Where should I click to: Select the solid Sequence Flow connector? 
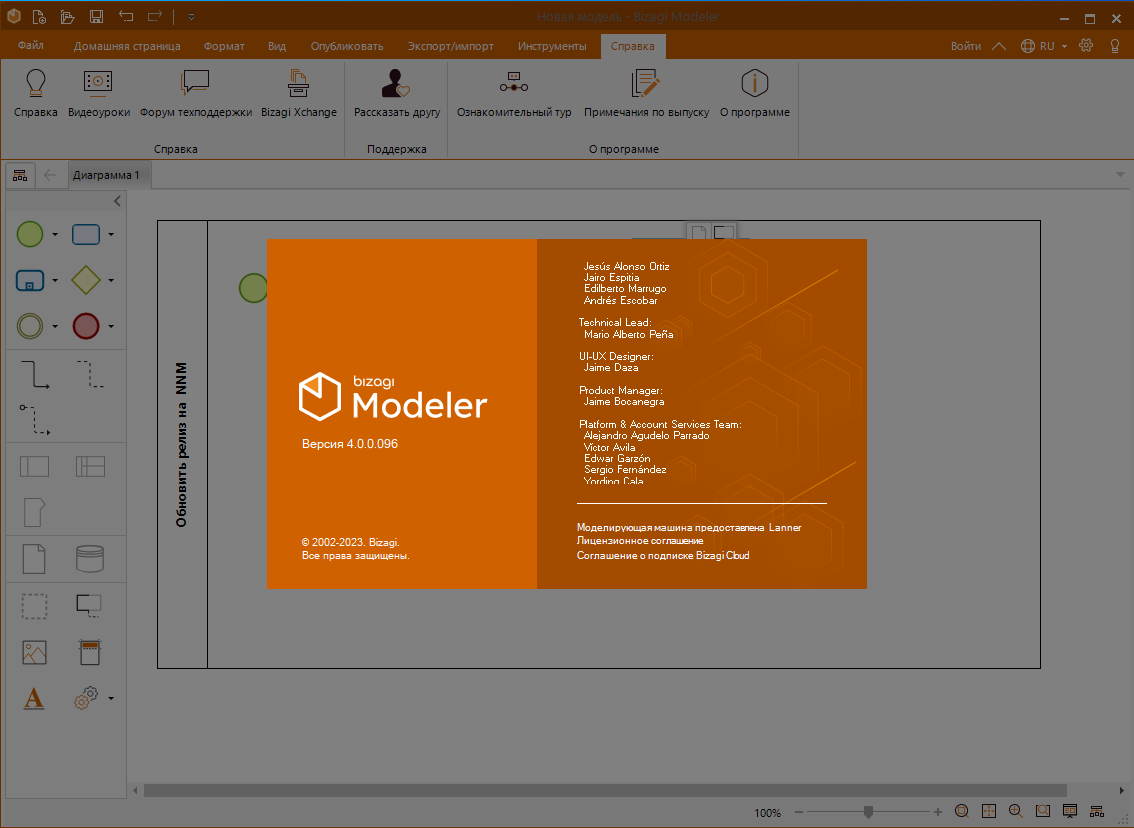34,375
